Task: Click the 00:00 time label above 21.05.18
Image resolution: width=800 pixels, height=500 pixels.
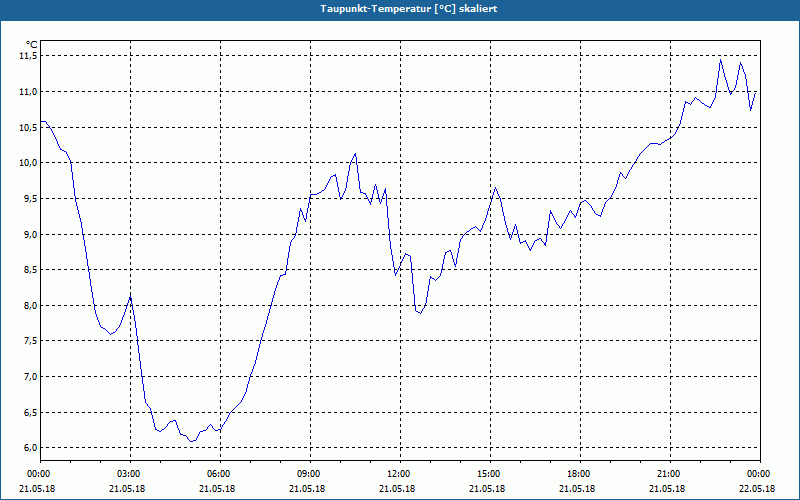Action: click(x=37, y=474)
